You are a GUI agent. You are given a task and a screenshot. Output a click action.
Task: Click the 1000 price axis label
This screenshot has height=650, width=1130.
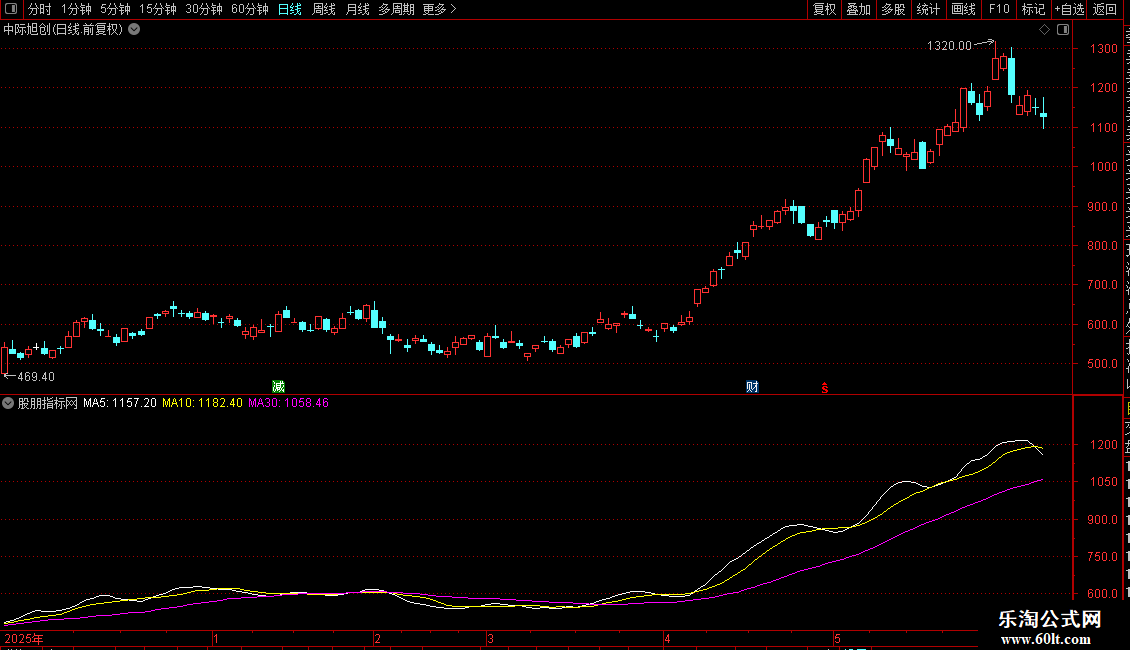(1103, 167)
